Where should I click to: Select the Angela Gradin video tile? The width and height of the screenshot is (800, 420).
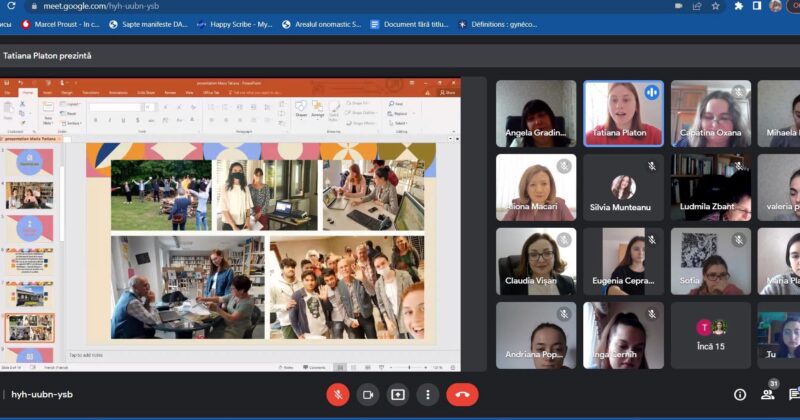[536, 113]
